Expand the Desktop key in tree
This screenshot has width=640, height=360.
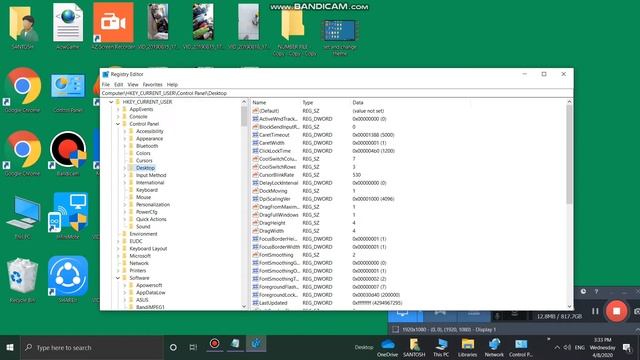click(x=124, y=168)
